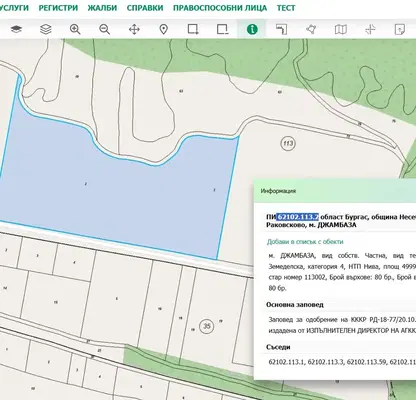
Task: Select the crosshair coordinates tool
Action: click(370, 29)
